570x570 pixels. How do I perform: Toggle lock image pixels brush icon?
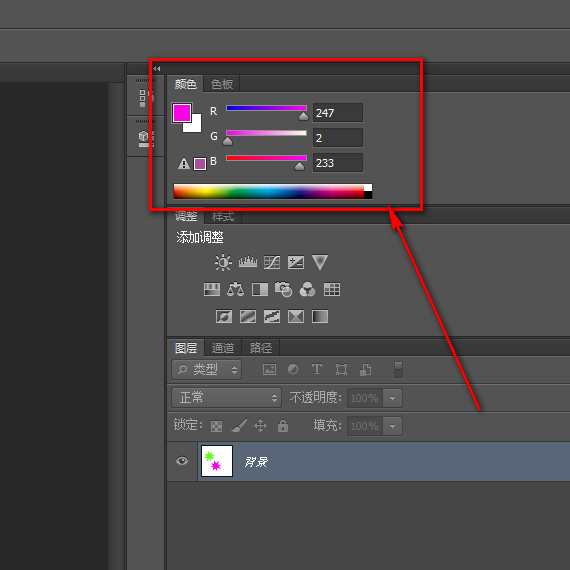(x=239, y=426)
